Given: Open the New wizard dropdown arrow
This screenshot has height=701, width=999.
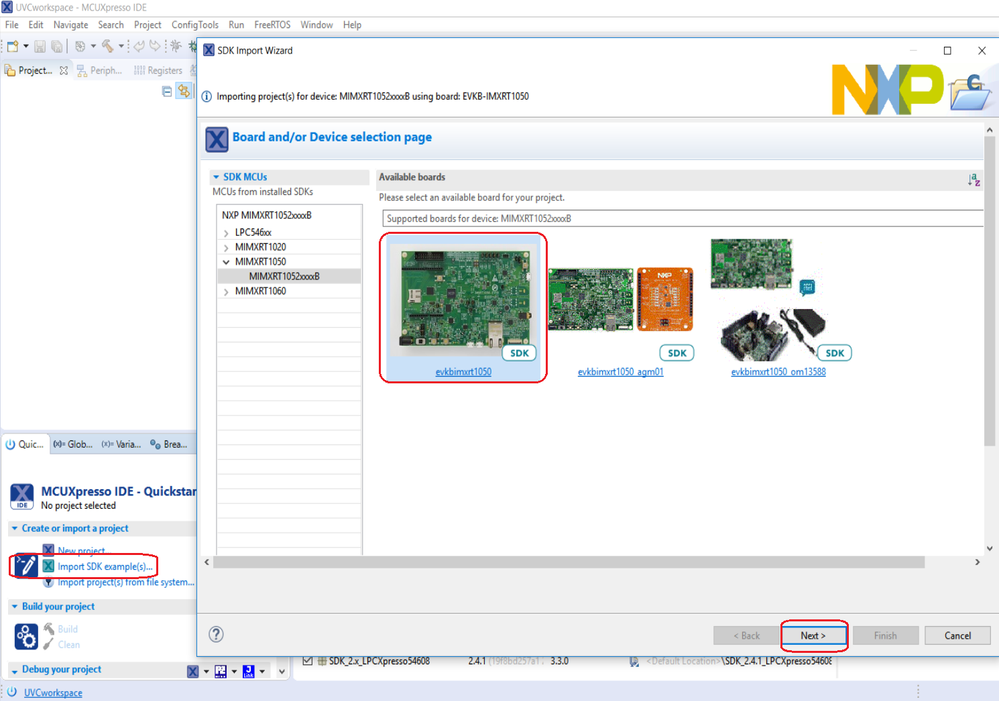Looking at the screenshot, I should tap(25, 46).
